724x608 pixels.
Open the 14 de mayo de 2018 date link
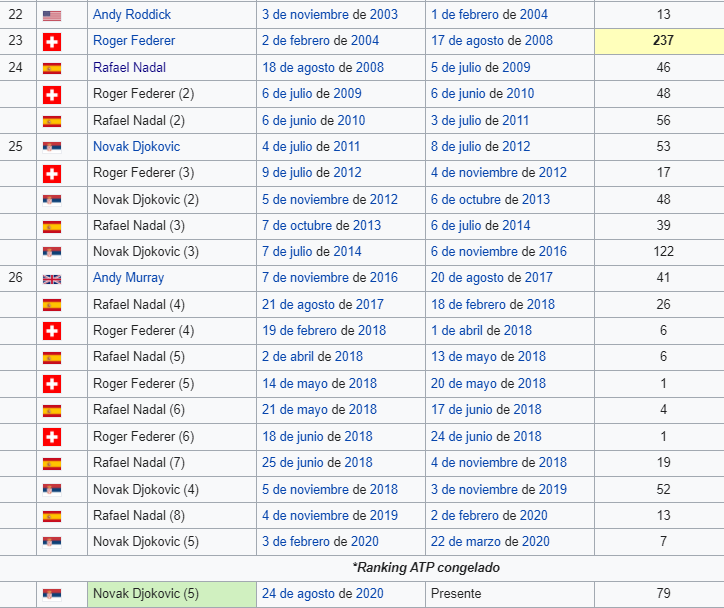(320, 384)
